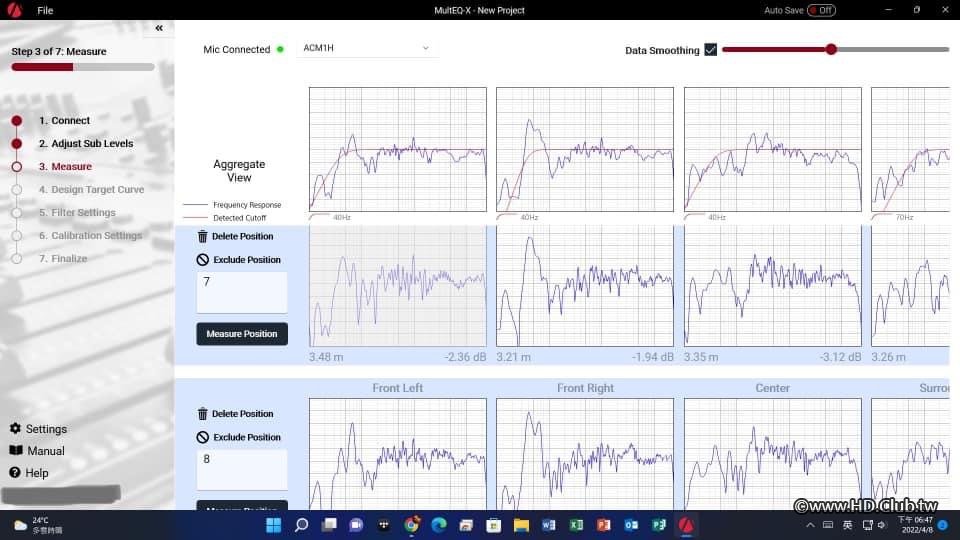Screen dimensions: 960x540
Task: Open Microsoft Edge from taskbar
Action: 439,525
